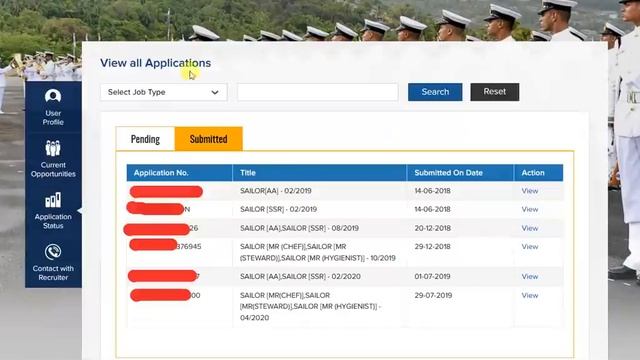Click the 'View all Applications' heading
640x360 pixels.
click(156, 63)
